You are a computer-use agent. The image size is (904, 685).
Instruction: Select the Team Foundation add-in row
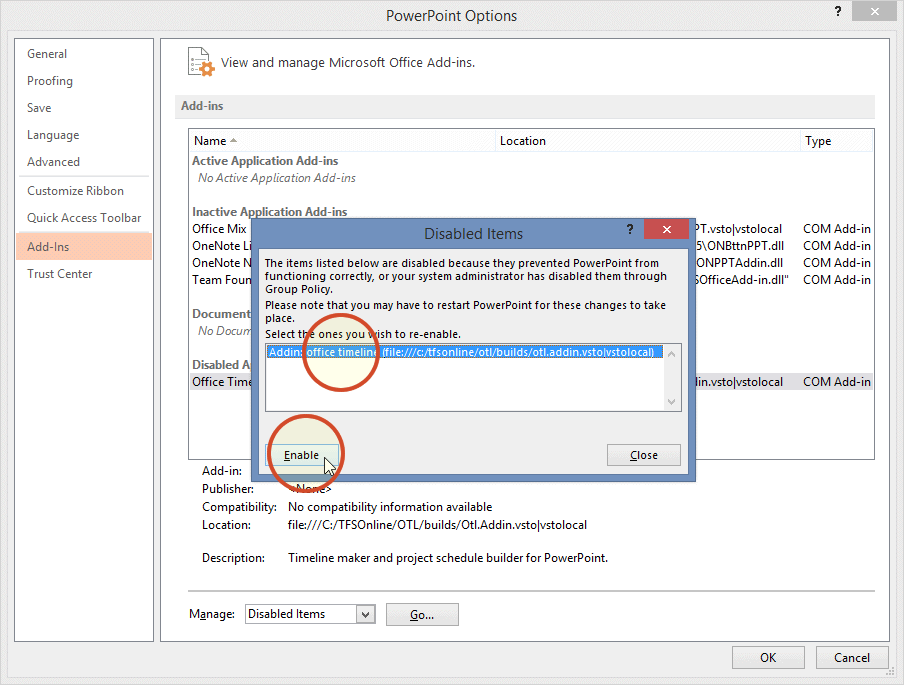(221, 279)
